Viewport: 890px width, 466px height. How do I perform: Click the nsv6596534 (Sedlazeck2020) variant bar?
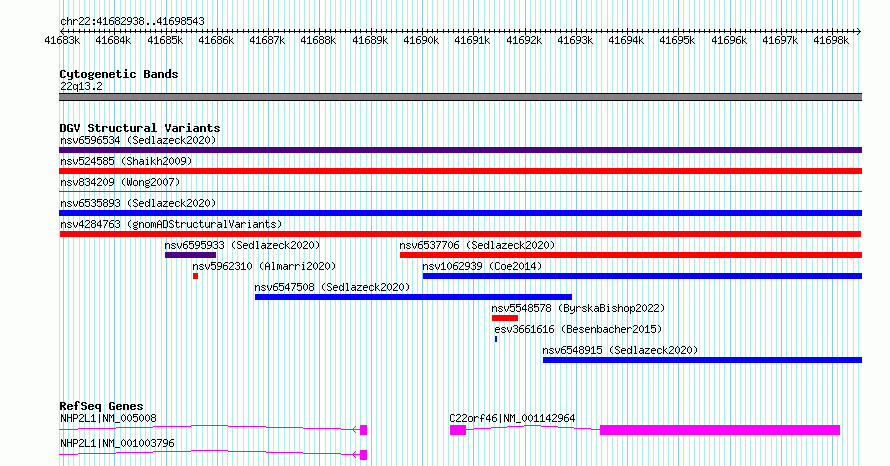[460, 150]
